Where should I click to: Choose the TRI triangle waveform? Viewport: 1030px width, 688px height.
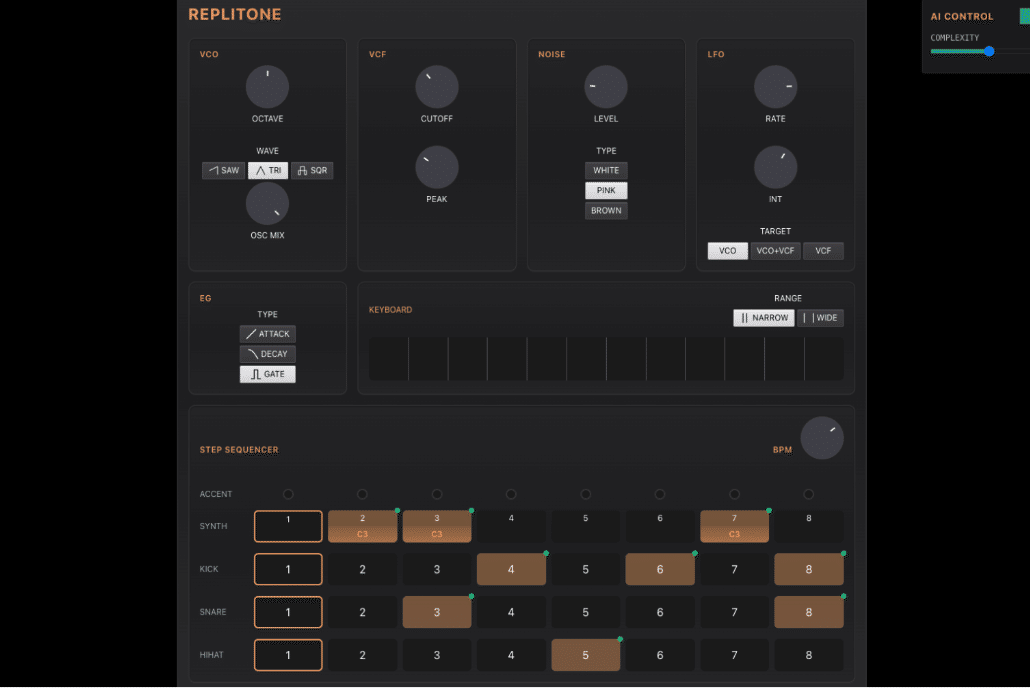268,171
